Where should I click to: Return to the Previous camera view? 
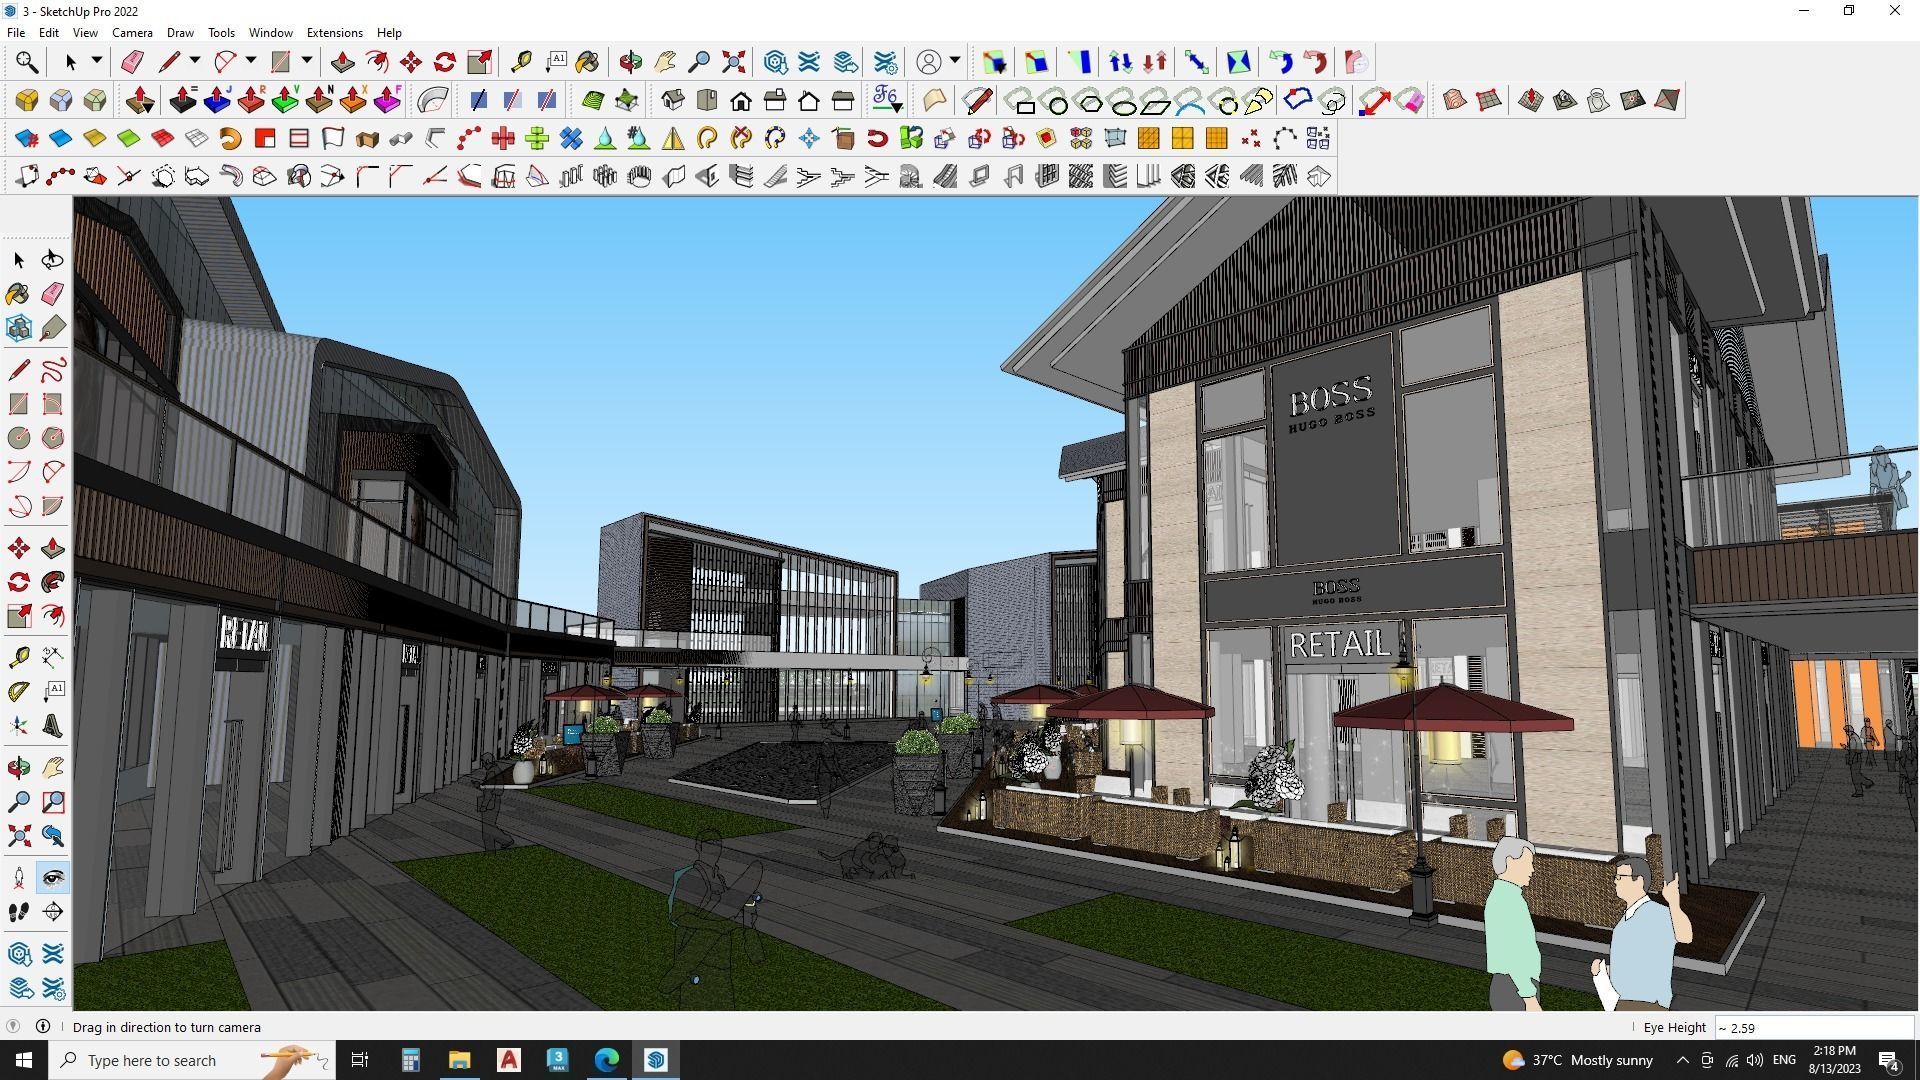click(x=53, y=835)
